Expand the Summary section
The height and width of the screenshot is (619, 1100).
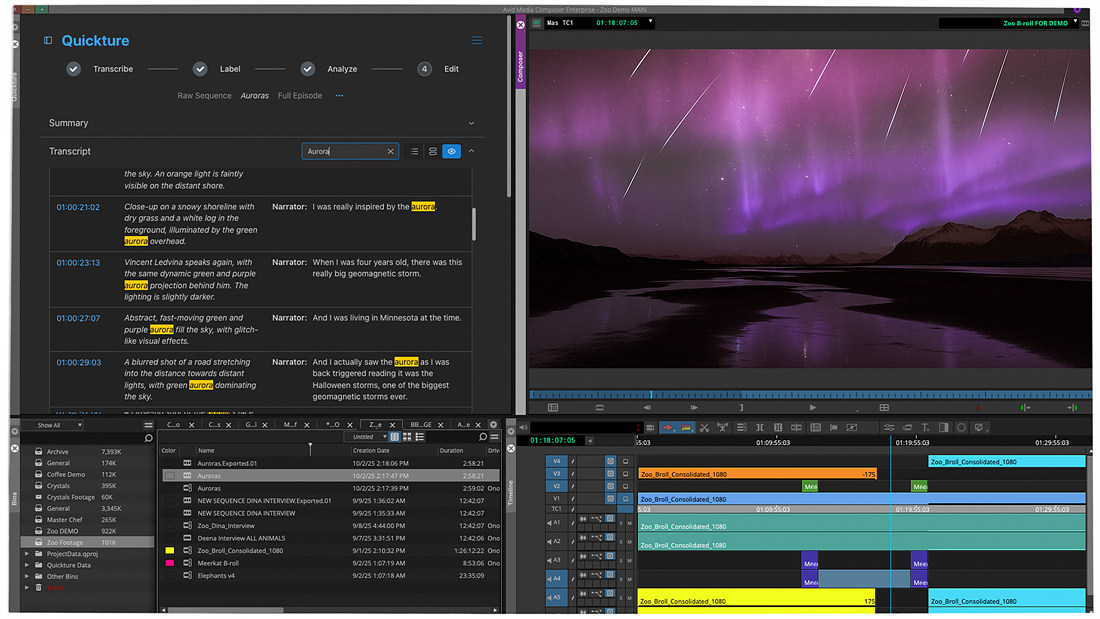(471, 124)
